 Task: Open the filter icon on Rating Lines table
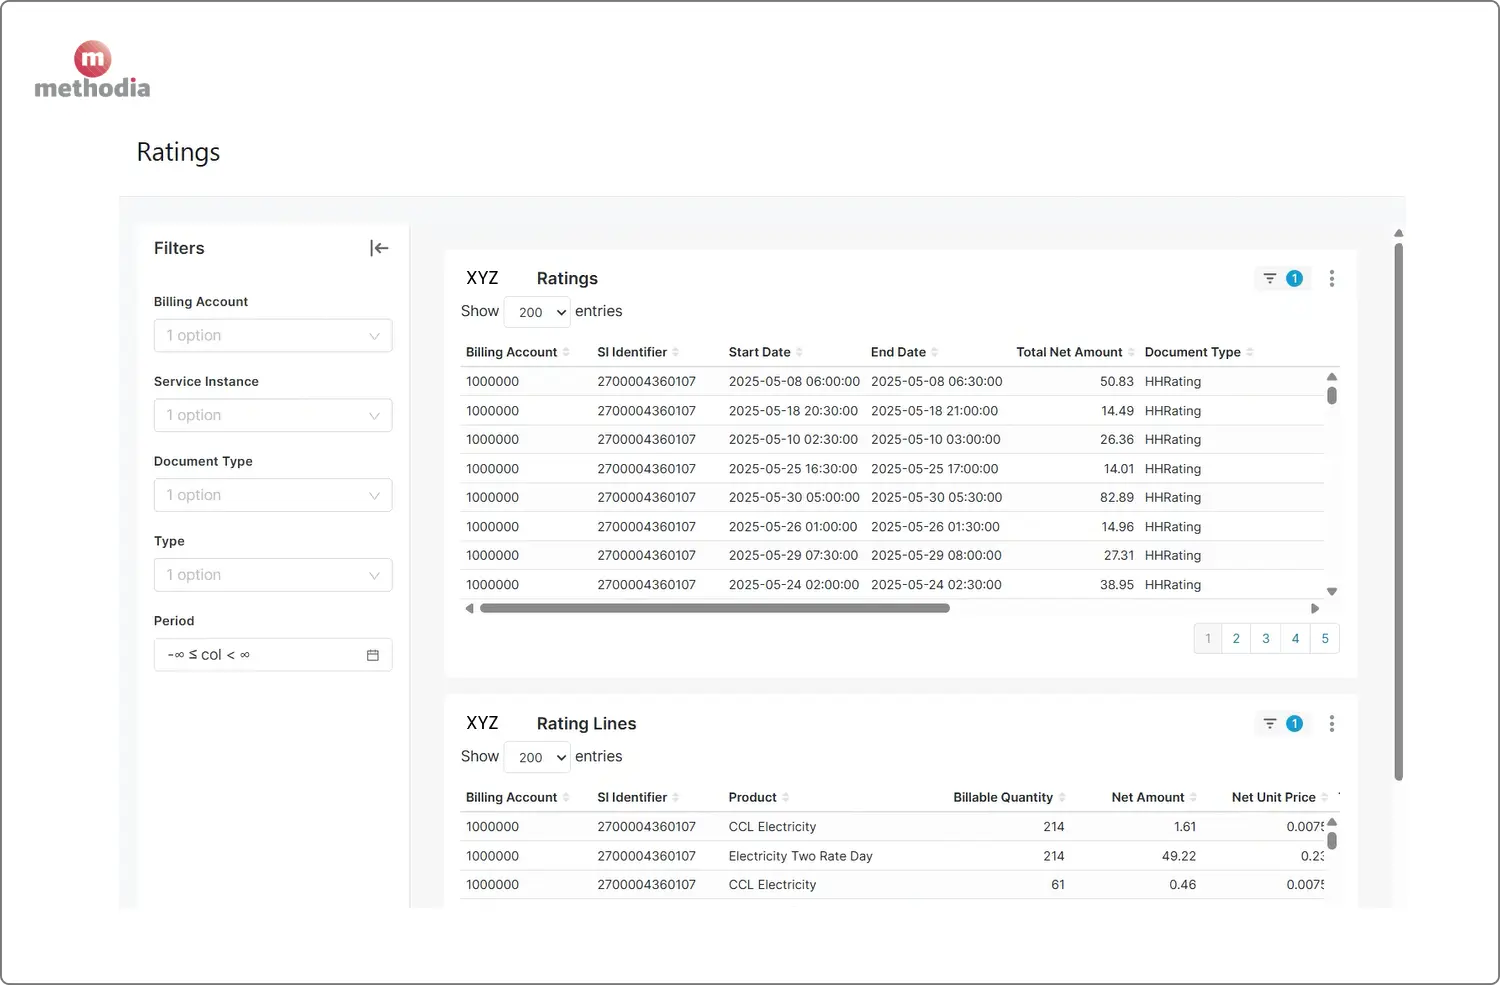coord(1268,723)
